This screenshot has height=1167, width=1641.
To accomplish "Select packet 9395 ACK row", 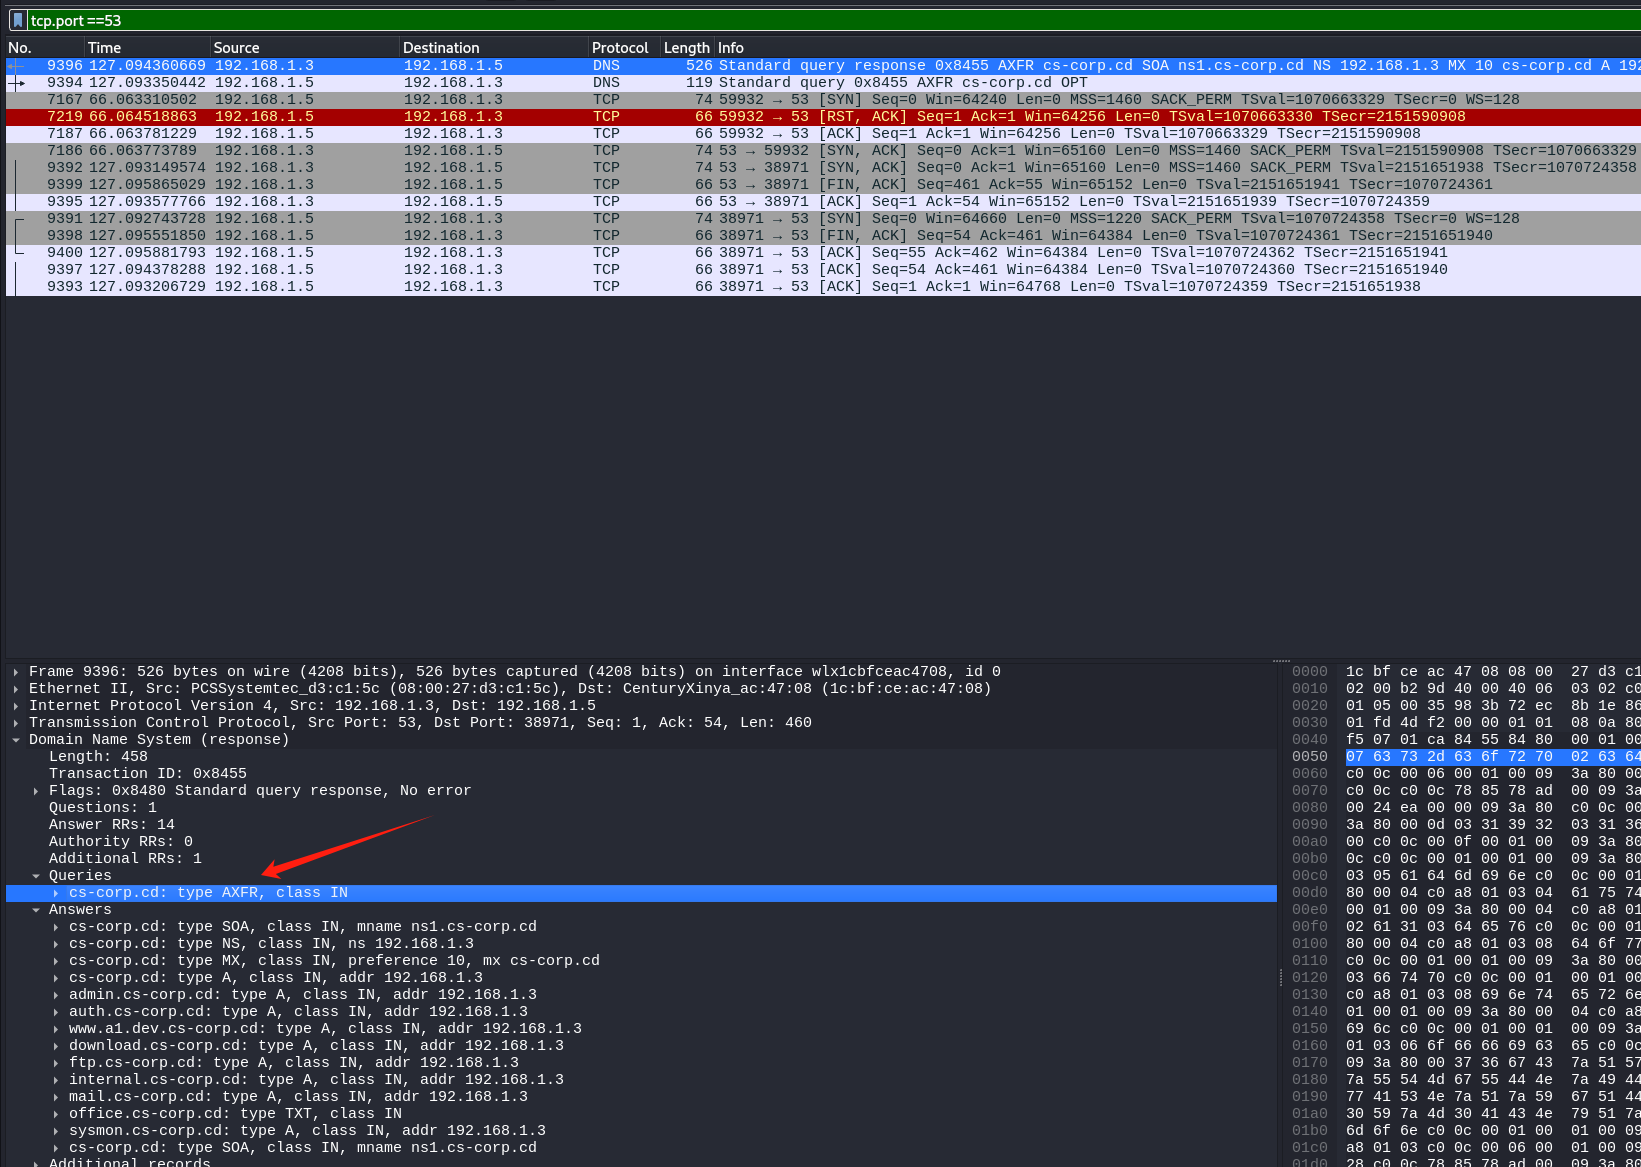I will (x=823, y=202).
